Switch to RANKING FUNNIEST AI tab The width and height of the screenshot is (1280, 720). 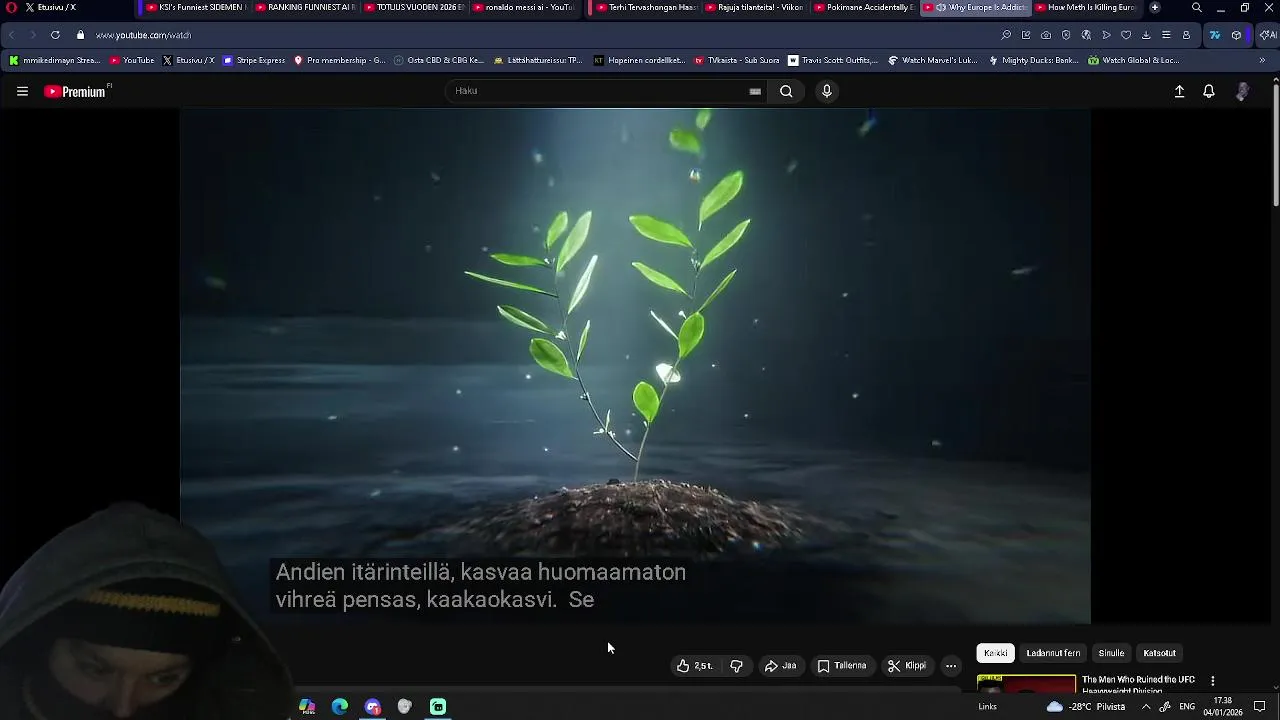[x=305, y=7]
